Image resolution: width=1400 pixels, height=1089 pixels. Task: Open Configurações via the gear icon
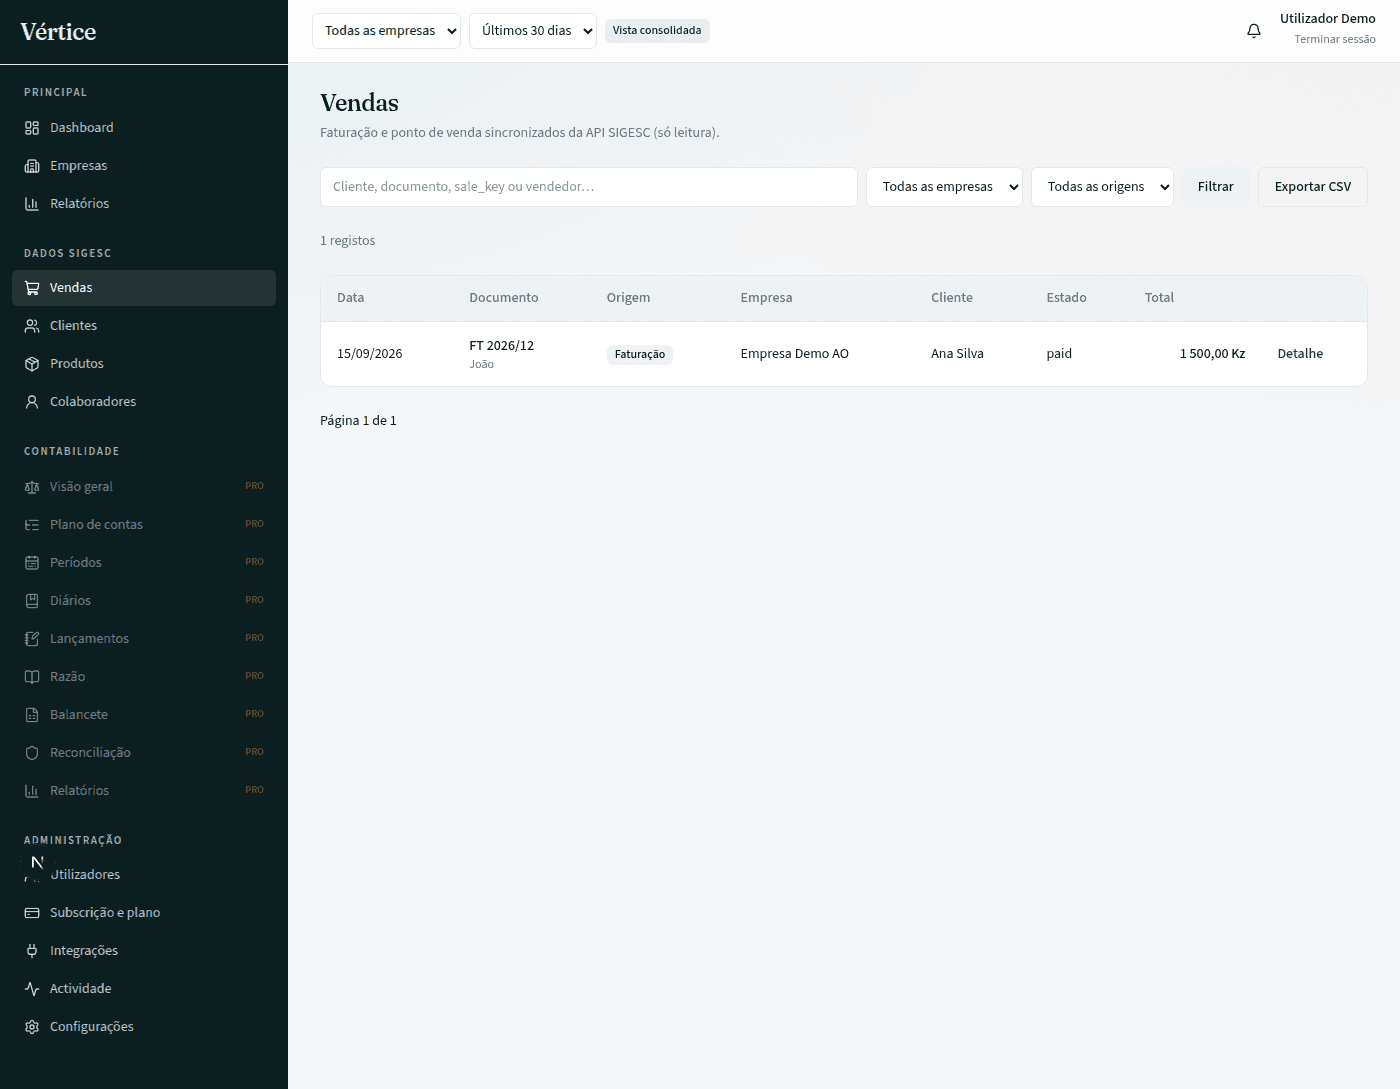(x=32, y=1027)
